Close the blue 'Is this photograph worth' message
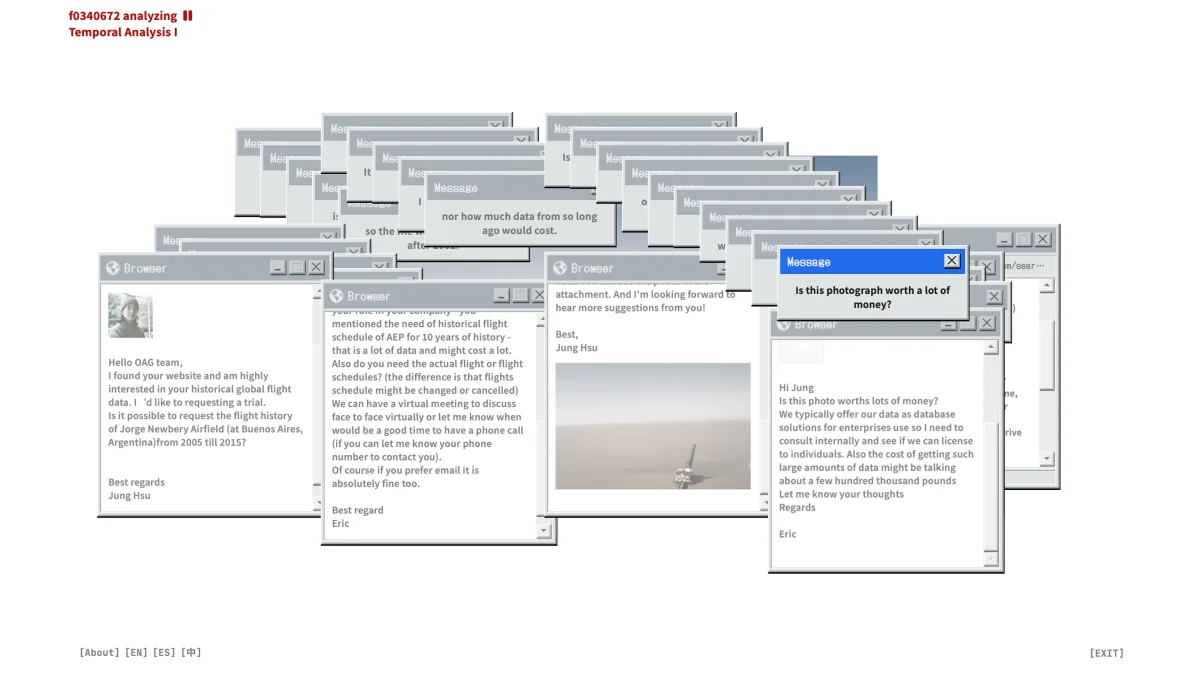 [952, 261]
